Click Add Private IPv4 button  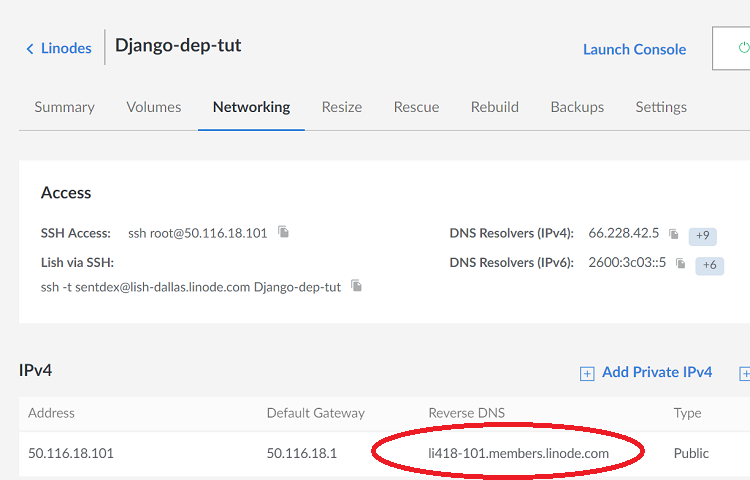click(657, 372)
